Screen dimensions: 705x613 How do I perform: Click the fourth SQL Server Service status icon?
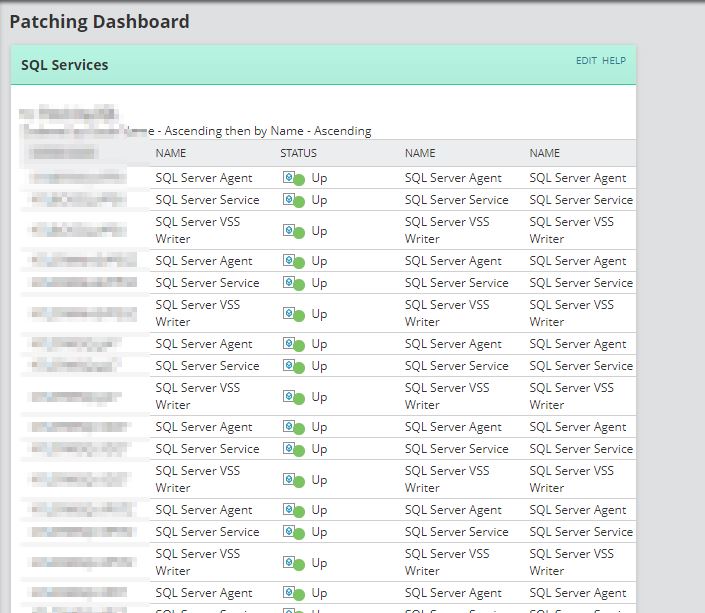point(294,449)
